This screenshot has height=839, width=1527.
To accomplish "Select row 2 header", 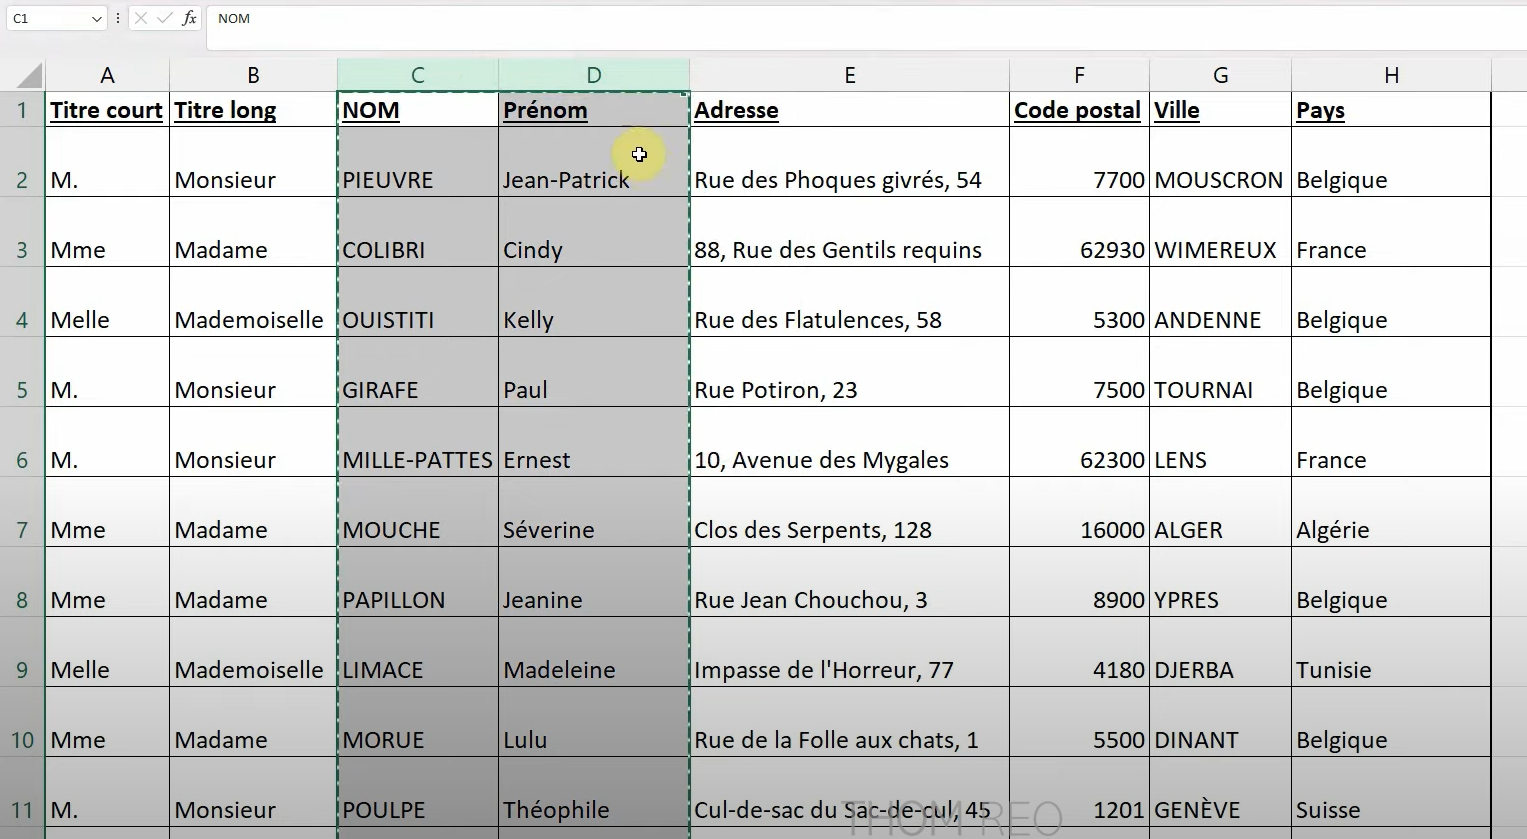I will (x=22, y=162).
